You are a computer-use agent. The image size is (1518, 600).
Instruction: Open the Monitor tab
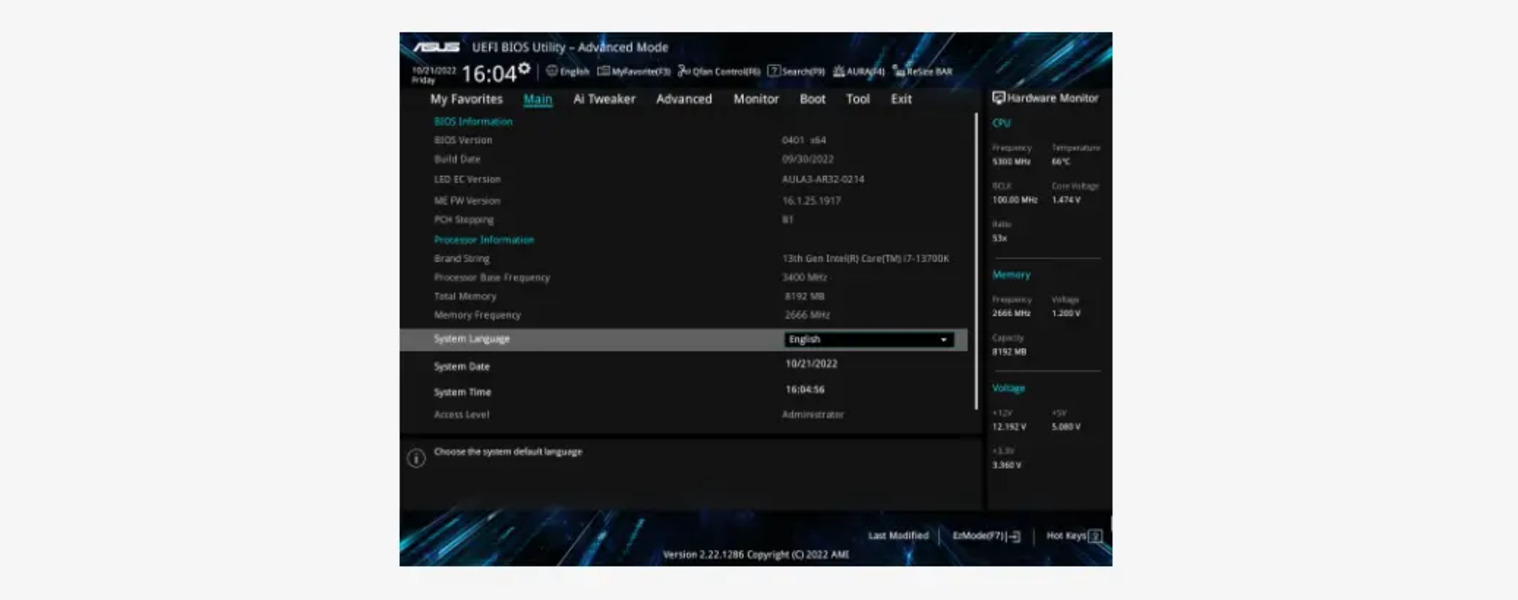point(756,99)
